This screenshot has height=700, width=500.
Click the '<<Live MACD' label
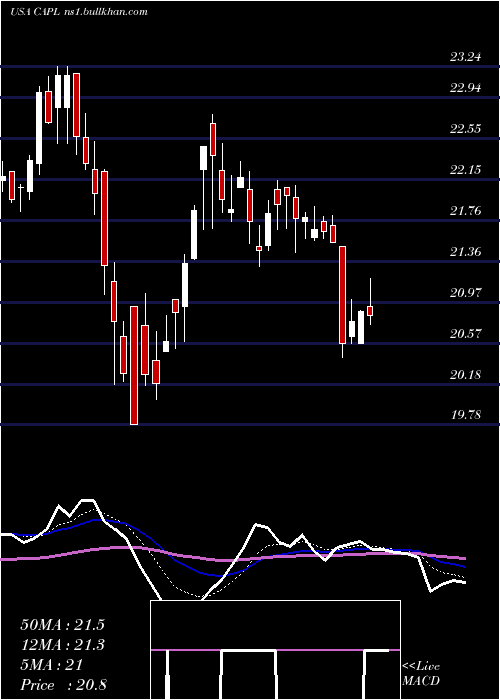[421, 674]
